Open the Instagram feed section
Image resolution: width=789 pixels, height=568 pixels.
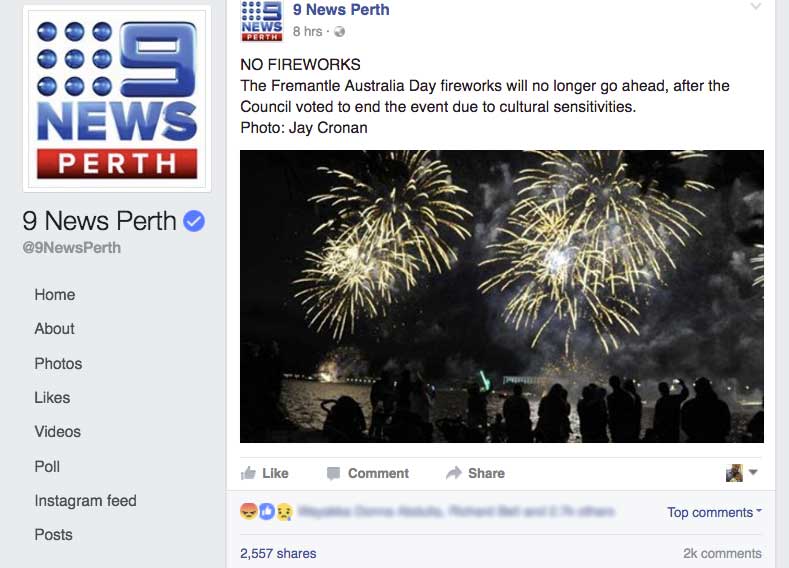86,501
